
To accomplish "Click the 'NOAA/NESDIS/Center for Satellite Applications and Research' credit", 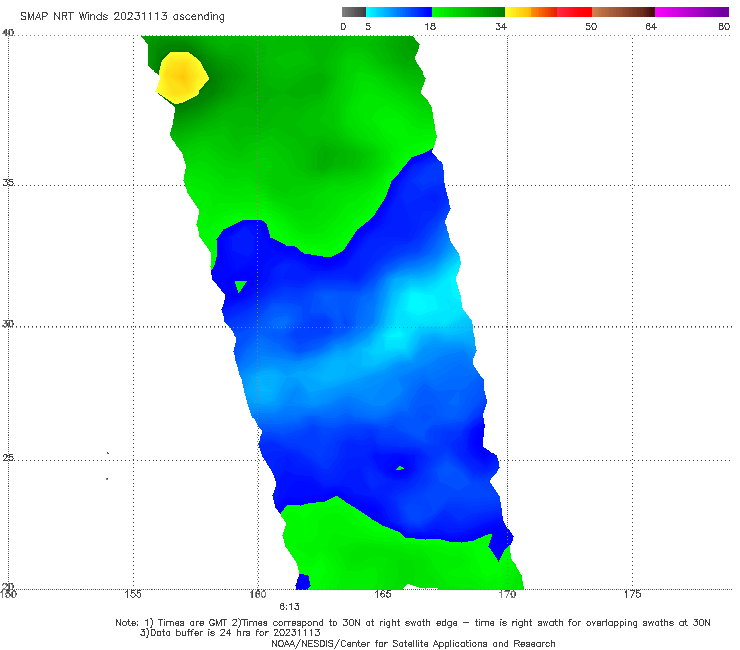I will point(413,644).
